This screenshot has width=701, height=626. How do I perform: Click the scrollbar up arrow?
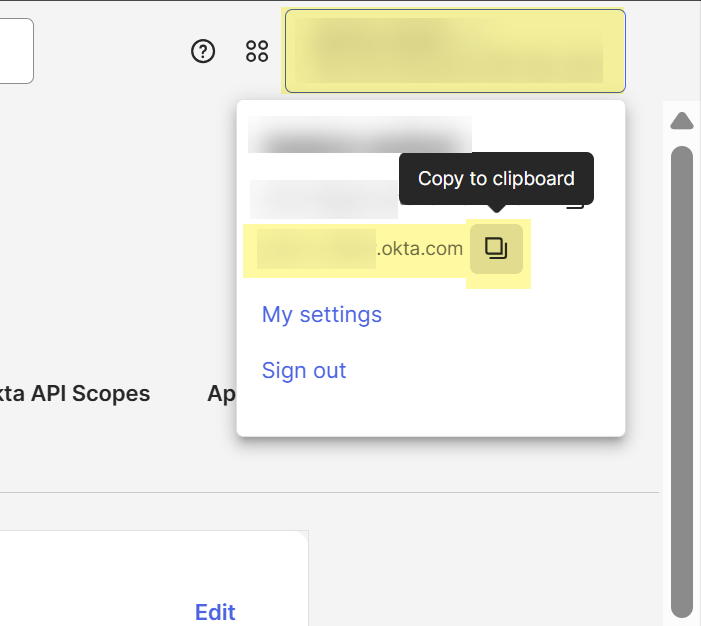(682, 121)
